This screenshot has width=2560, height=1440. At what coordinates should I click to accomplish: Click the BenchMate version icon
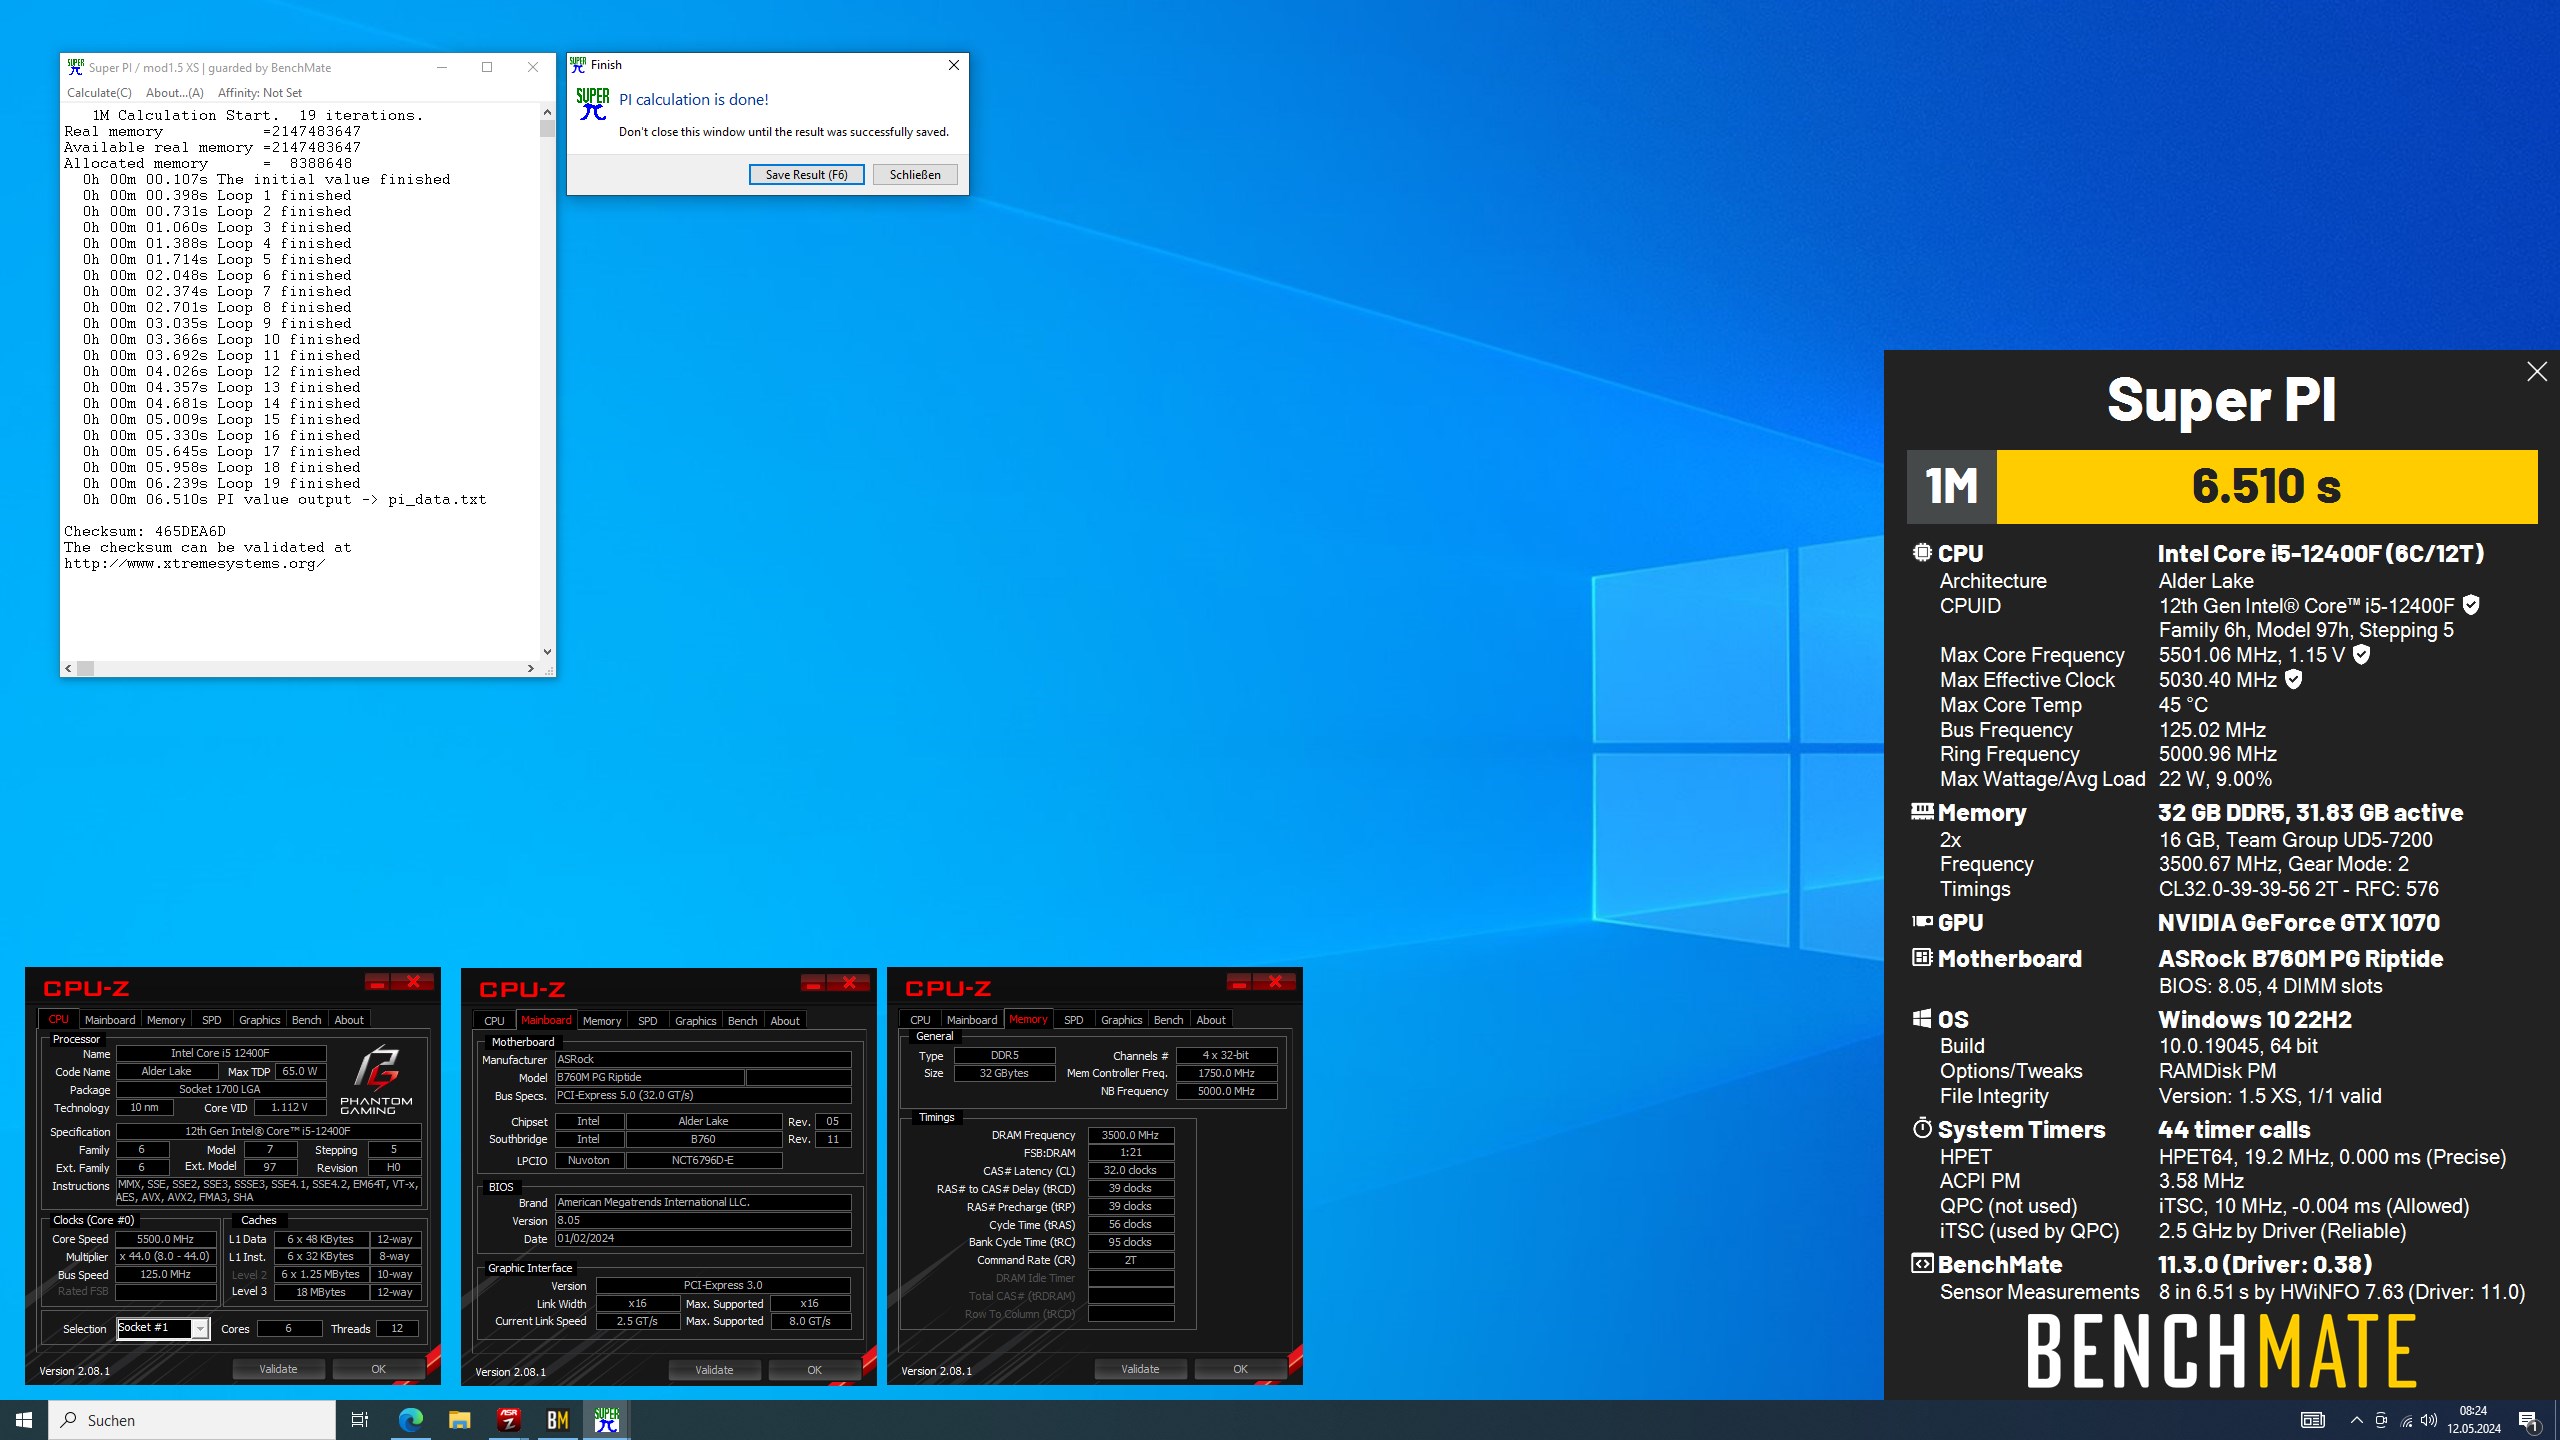(x=1921, y=1263)
